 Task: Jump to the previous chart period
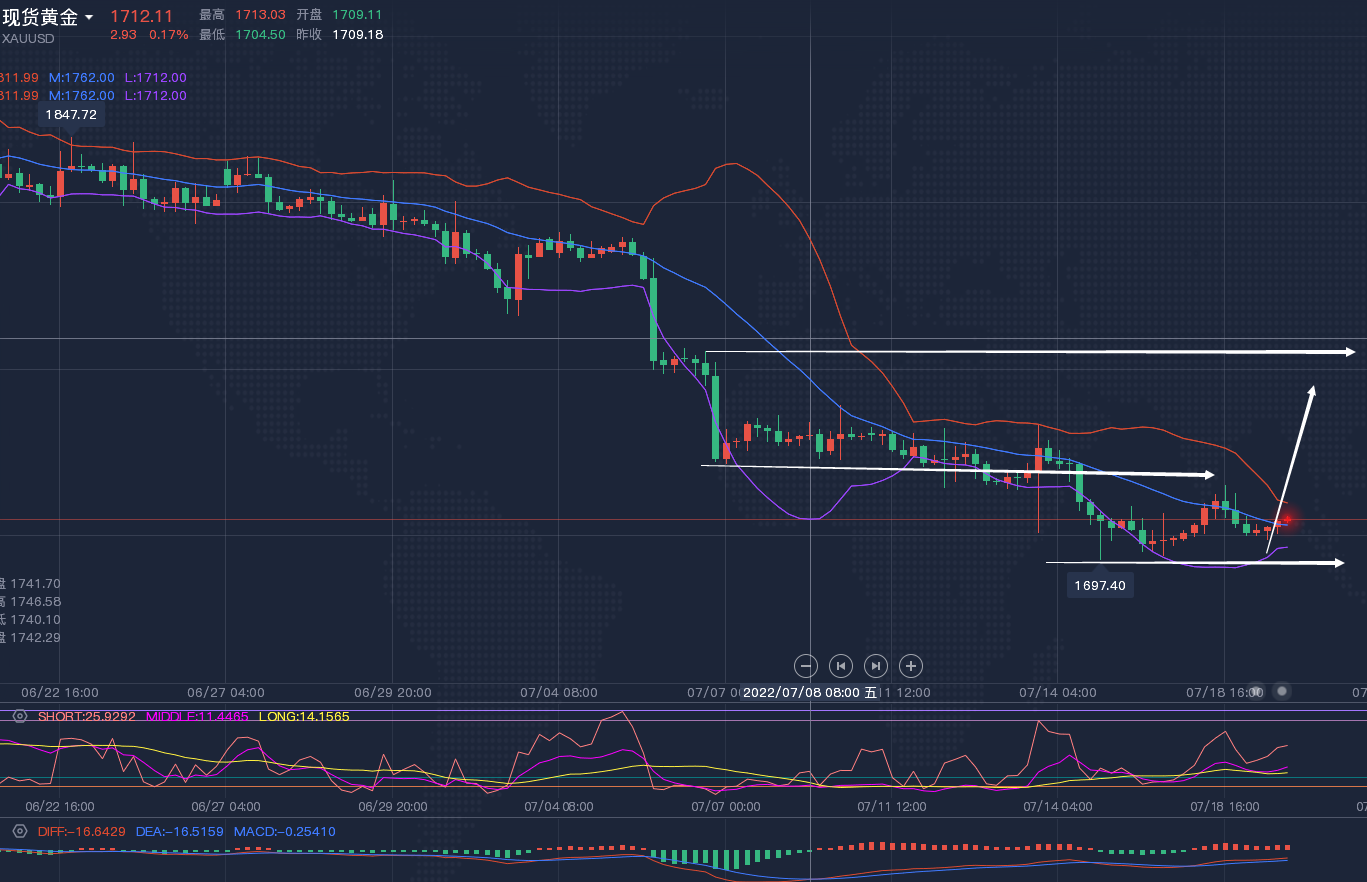click(841, 666)
